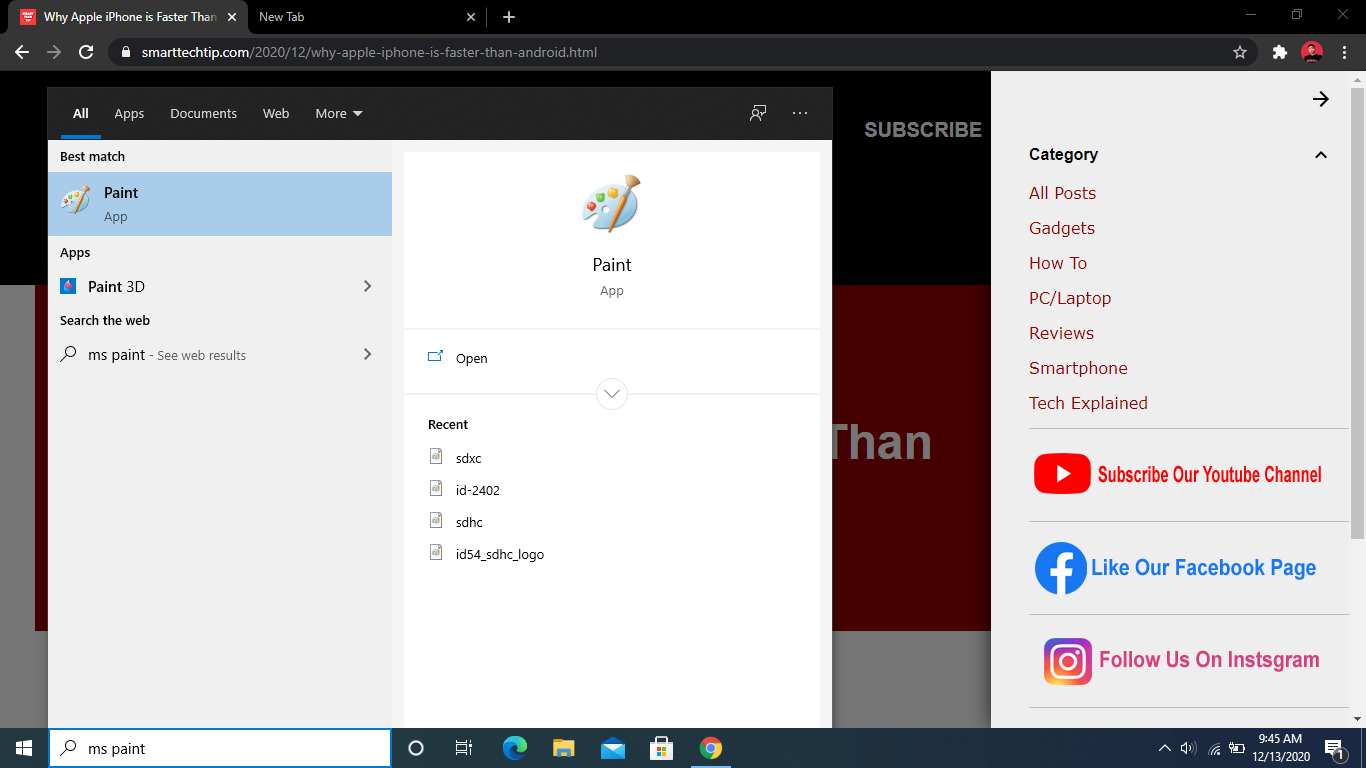Open the How To category link

point(1058,263)
